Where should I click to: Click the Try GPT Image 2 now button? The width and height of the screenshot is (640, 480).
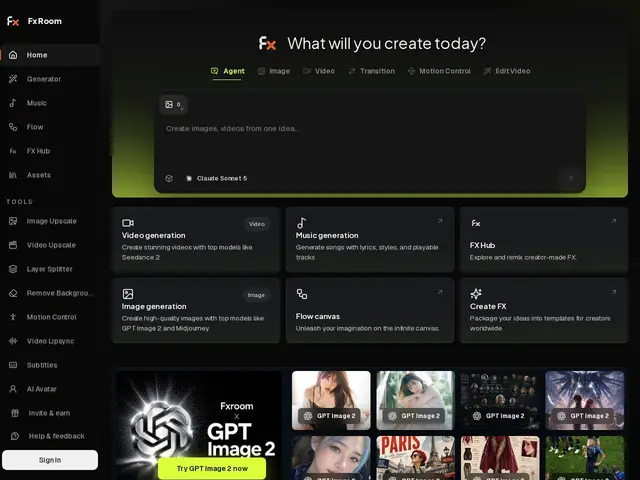(212, 469)
